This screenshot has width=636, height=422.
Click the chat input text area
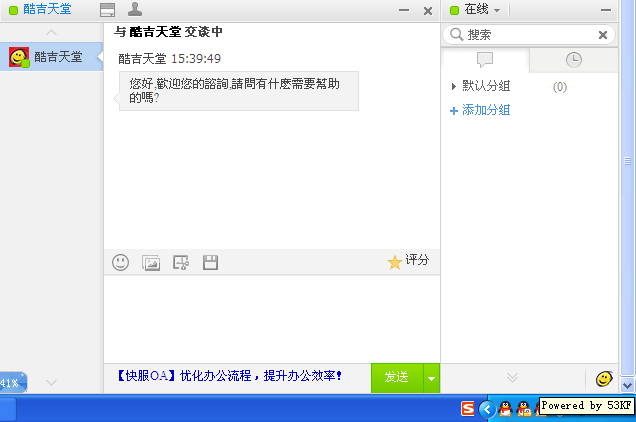click(x=272, y=319)
